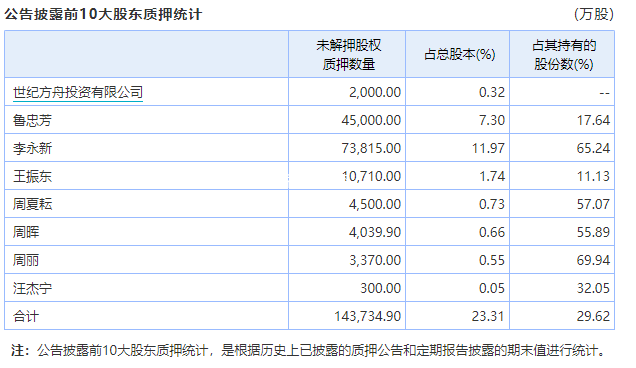The image size is (636, 368).
Task: Click the (万股) unit label
Action: [594, 15]
